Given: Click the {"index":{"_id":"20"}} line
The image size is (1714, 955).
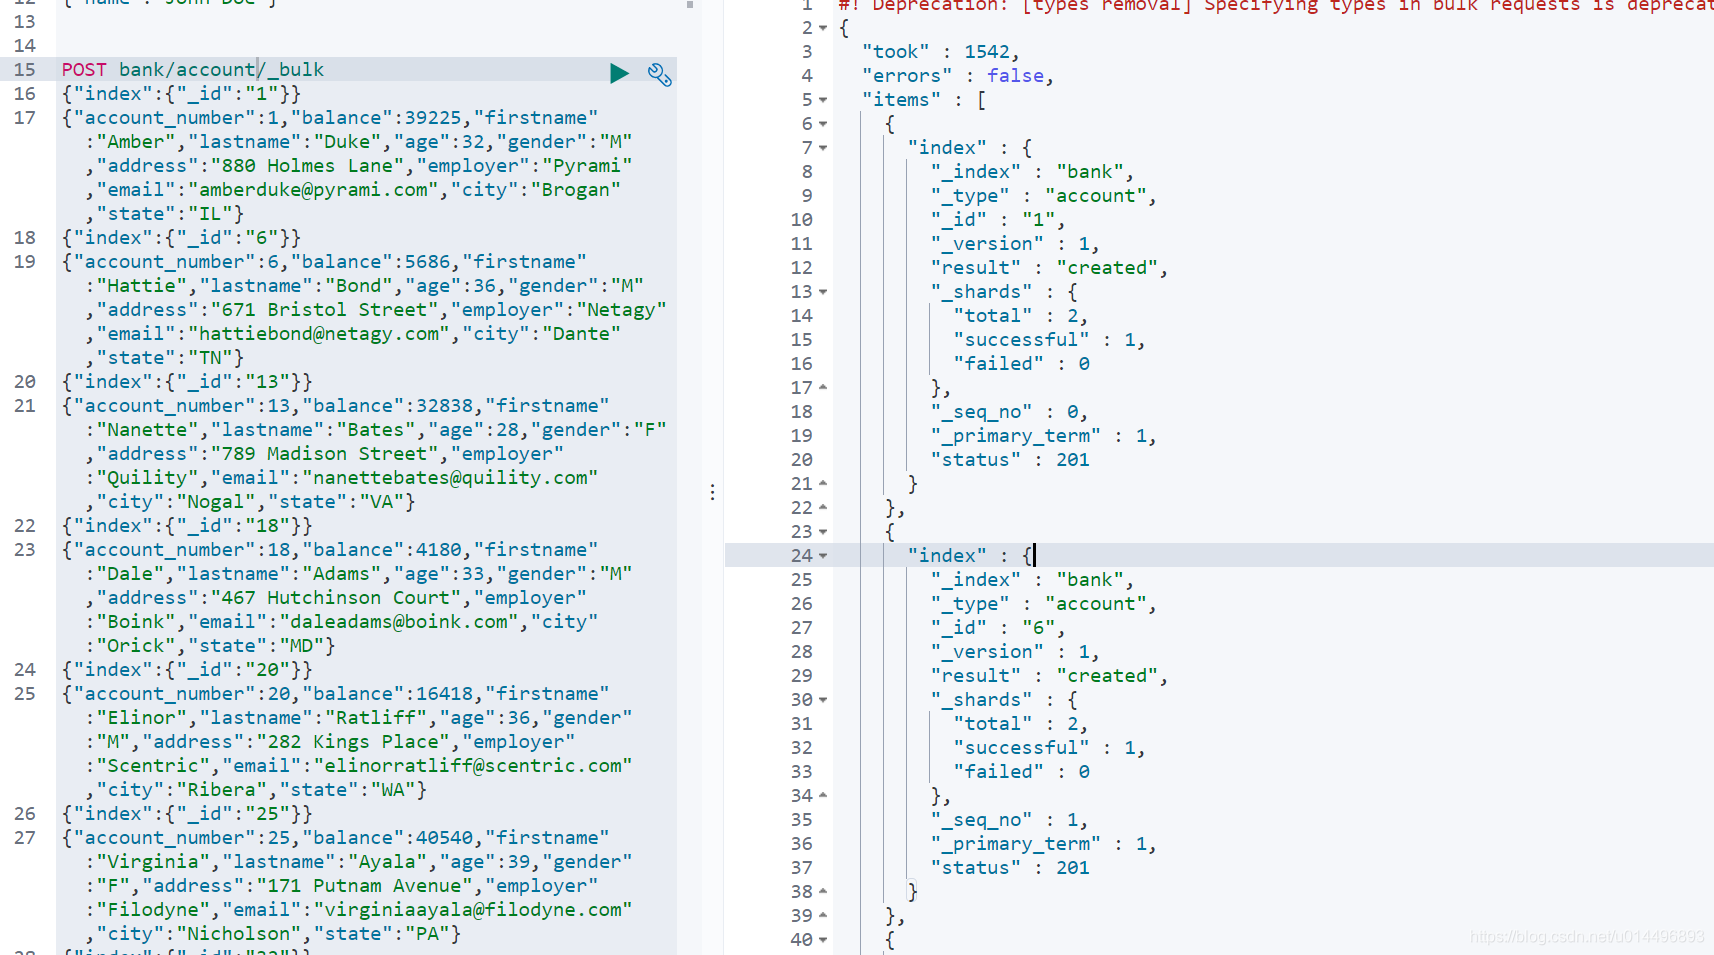Looking at the screenshot, I should point(187,669).
